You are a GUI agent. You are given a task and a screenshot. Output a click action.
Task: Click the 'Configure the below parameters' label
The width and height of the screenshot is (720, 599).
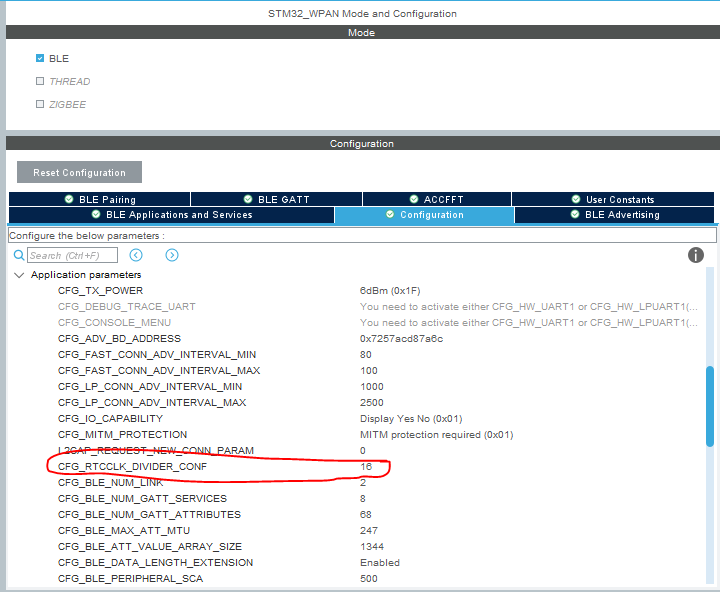(87, 236)
